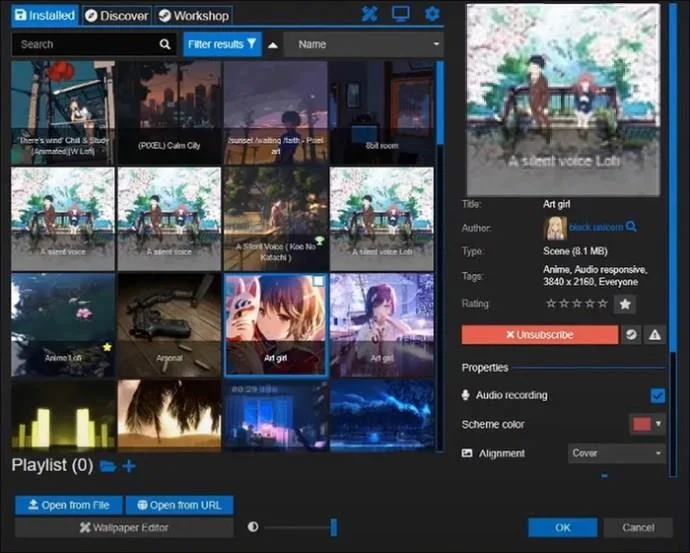690x553 pixels.
Task: Confirm with the OK button
Action: coord(562,527)
